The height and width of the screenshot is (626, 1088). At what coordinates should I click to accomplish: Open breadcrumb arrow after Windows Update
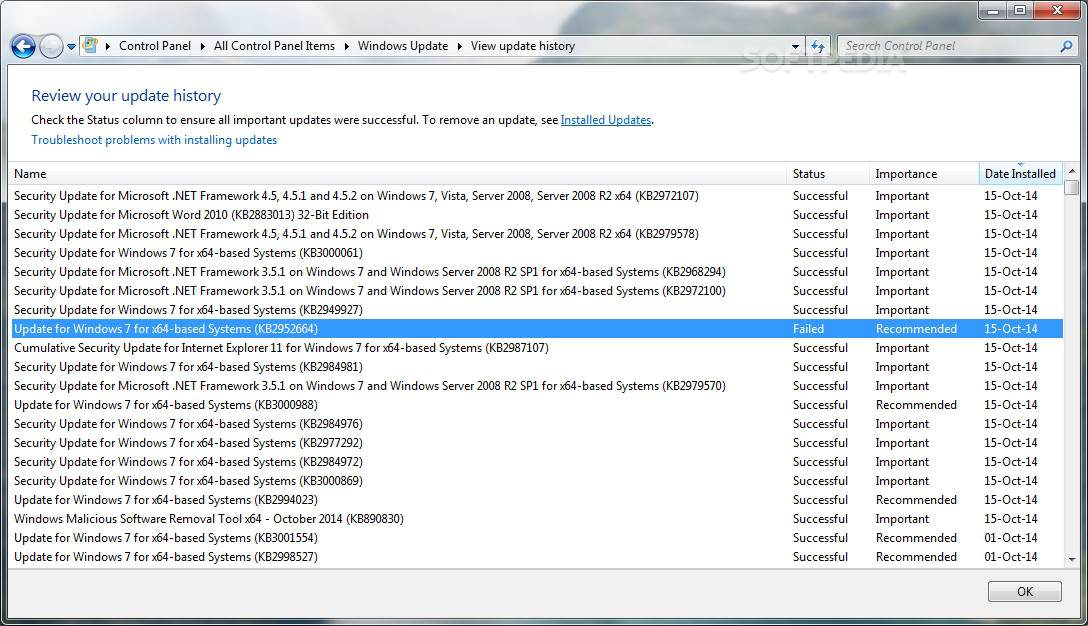click(459, 46)
